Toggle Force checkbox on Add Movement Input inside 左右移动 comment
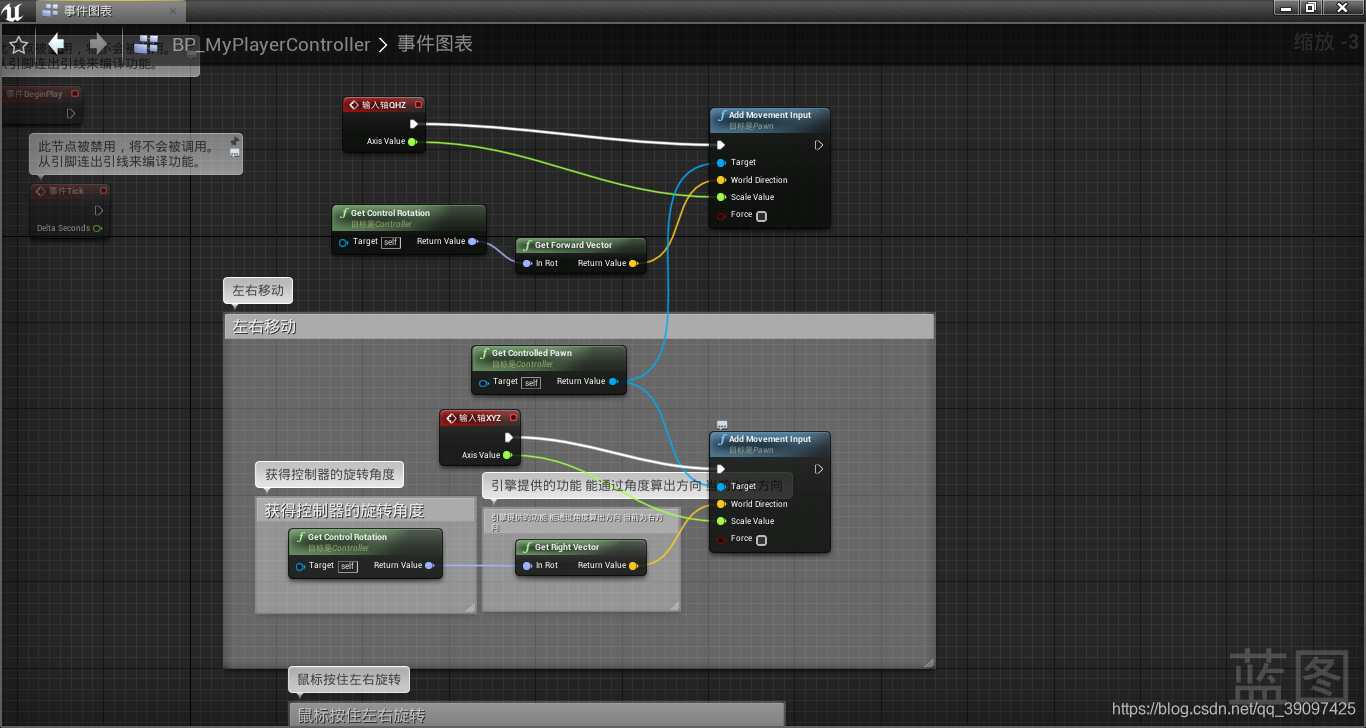The width and height of the screenshot is (1366, 728). point(762,540)
